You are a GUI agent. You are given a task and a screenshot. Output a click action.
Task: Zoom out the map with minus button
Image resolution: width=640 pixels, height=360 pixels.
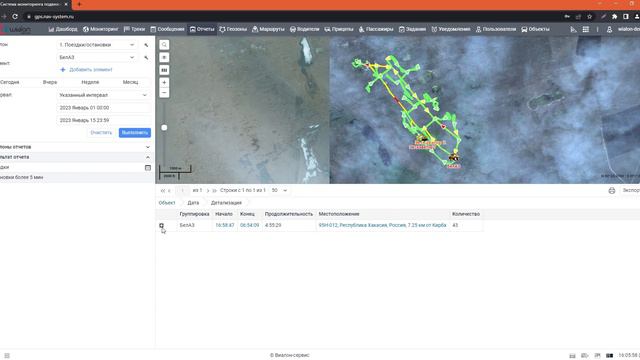[x=164, y=93]
